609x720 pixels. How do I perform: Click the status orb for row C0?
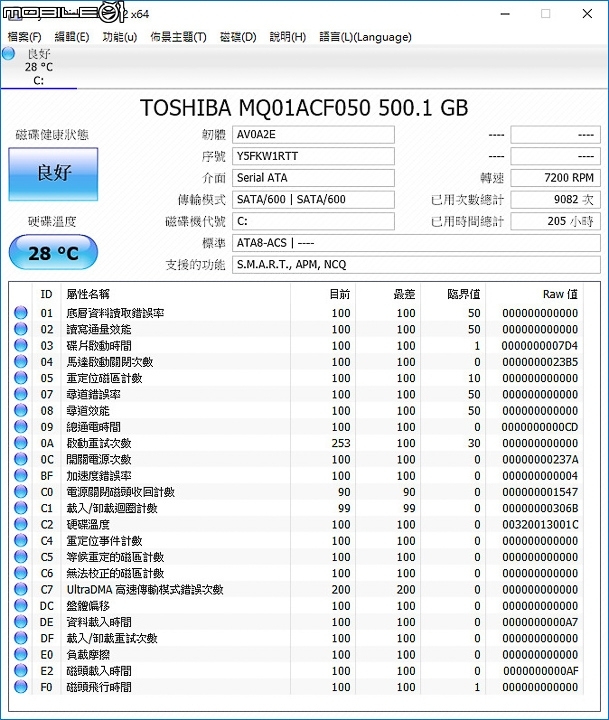(x=21, y=492)
